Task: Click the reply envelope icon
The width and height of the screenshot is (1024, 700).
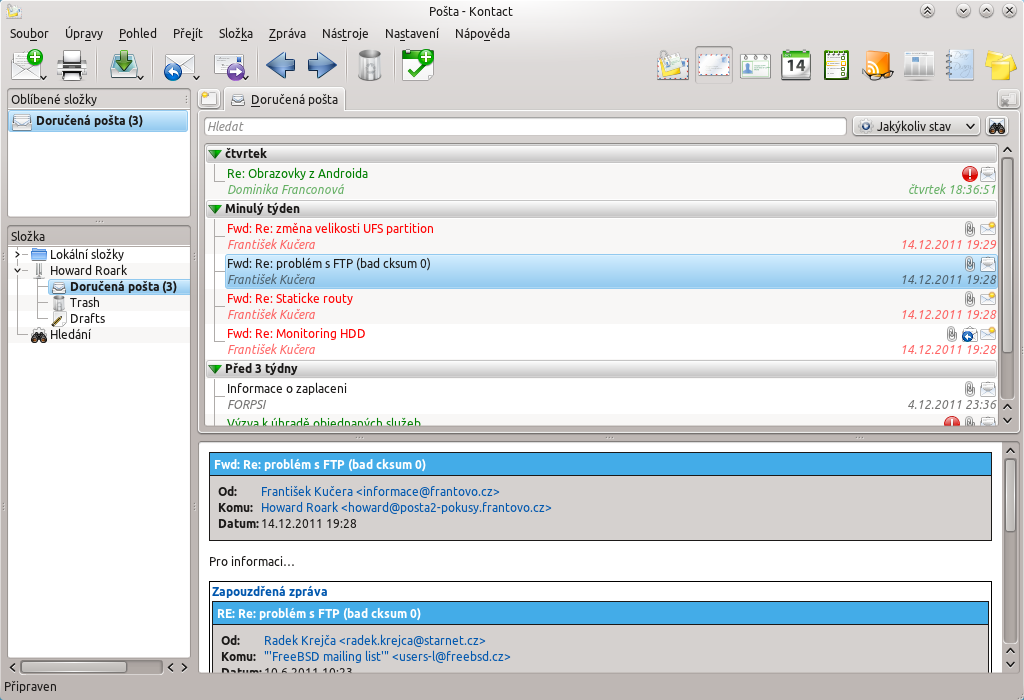Action: coord(178,66)
